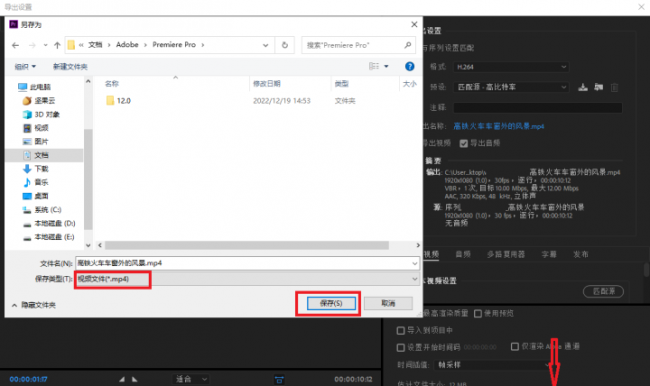Open the 音乐 folder in sidebar

pos(36,182)
